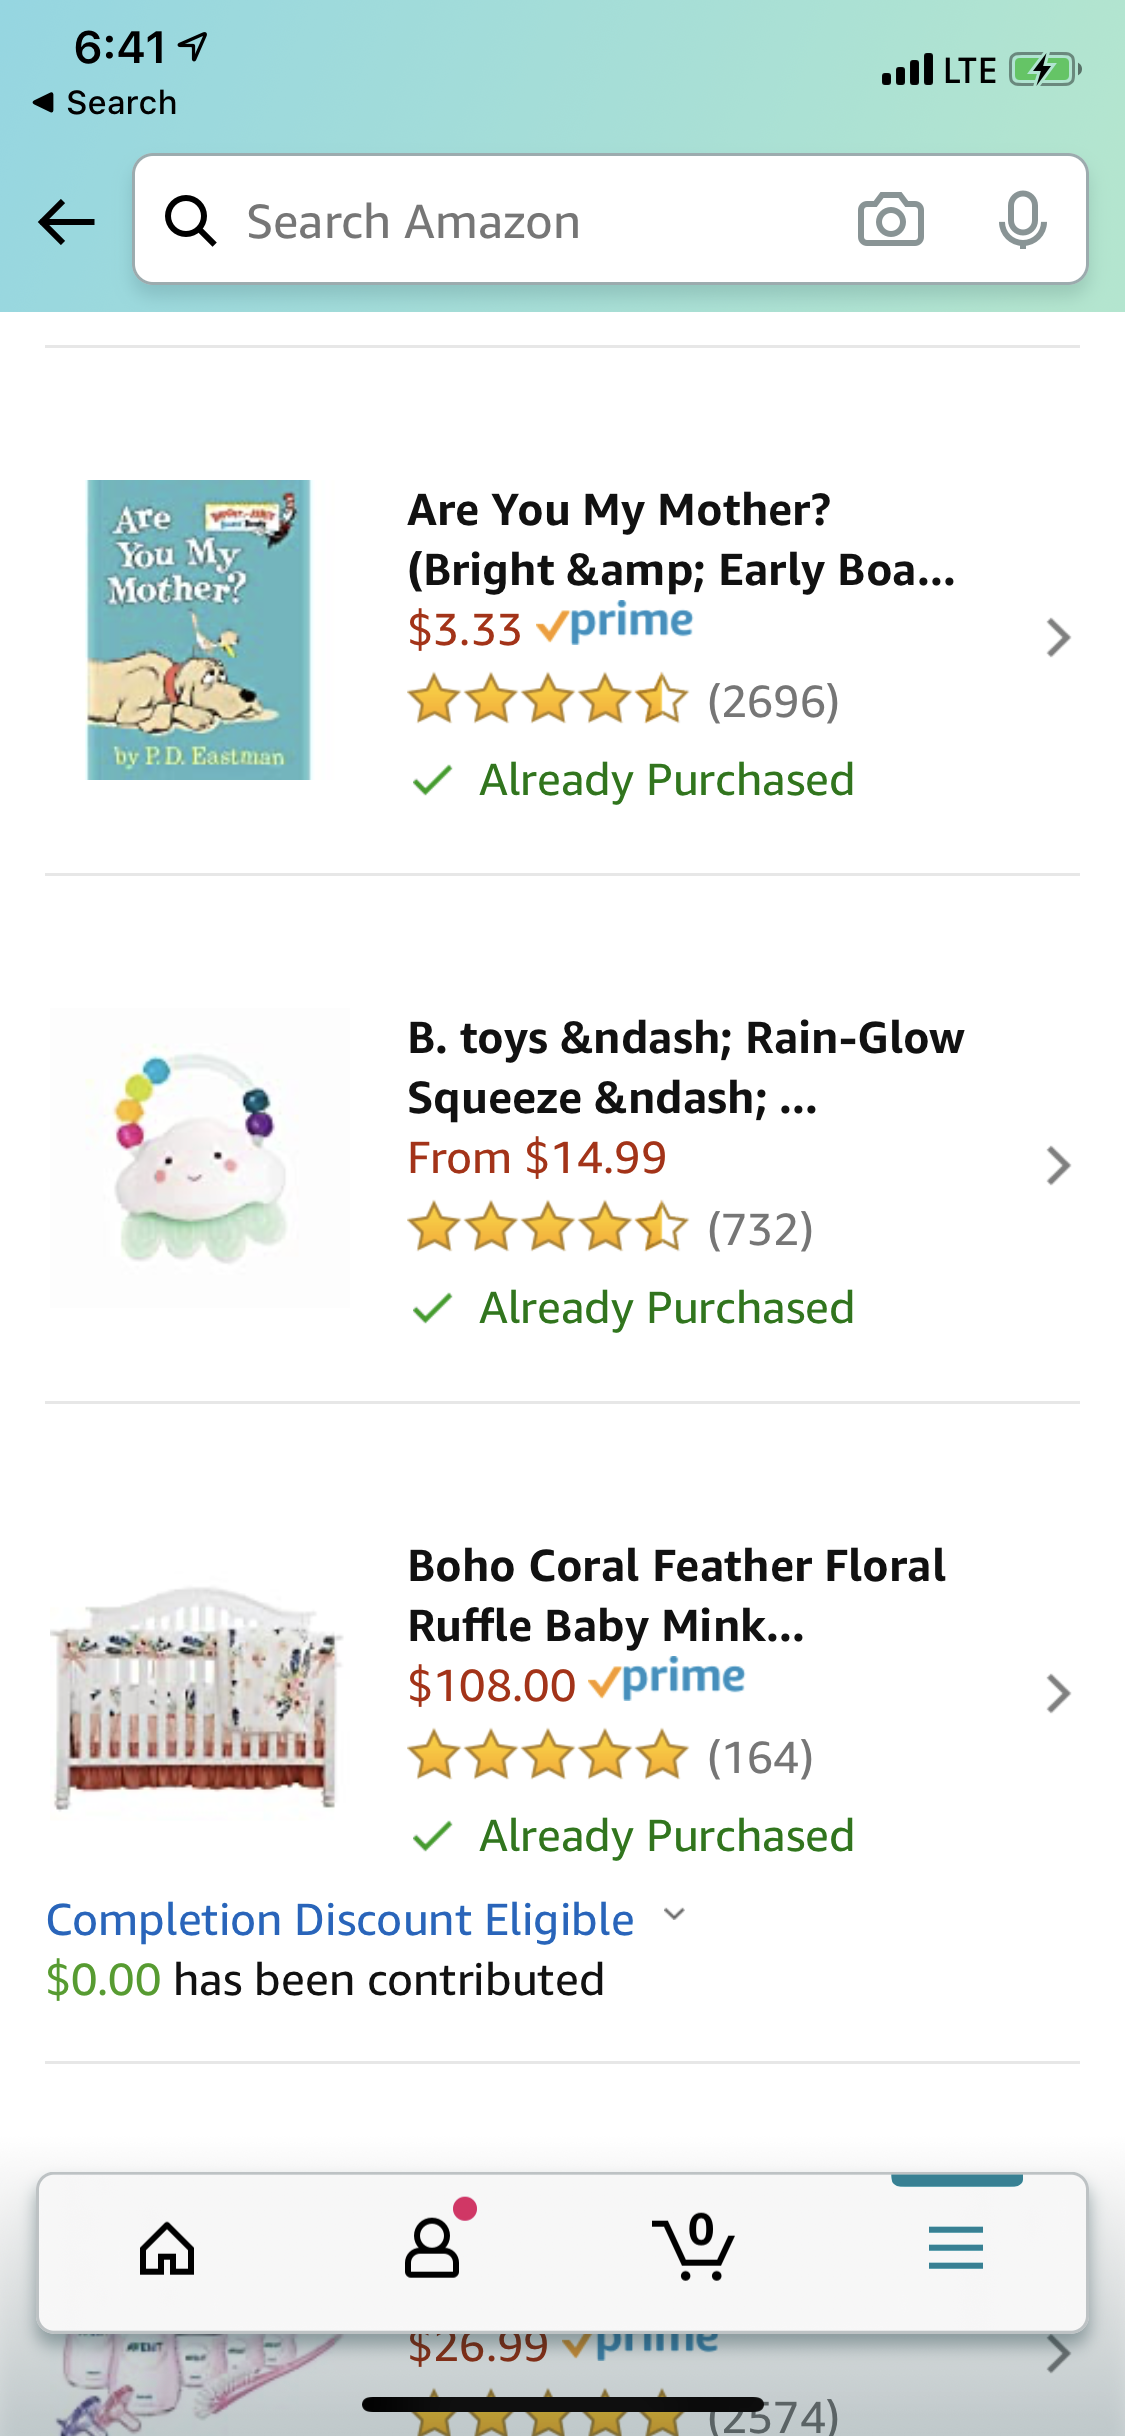Viewport: 1125px width, 2436px height.
Task: Return to Search app via status bar
Action: point(105,102)
